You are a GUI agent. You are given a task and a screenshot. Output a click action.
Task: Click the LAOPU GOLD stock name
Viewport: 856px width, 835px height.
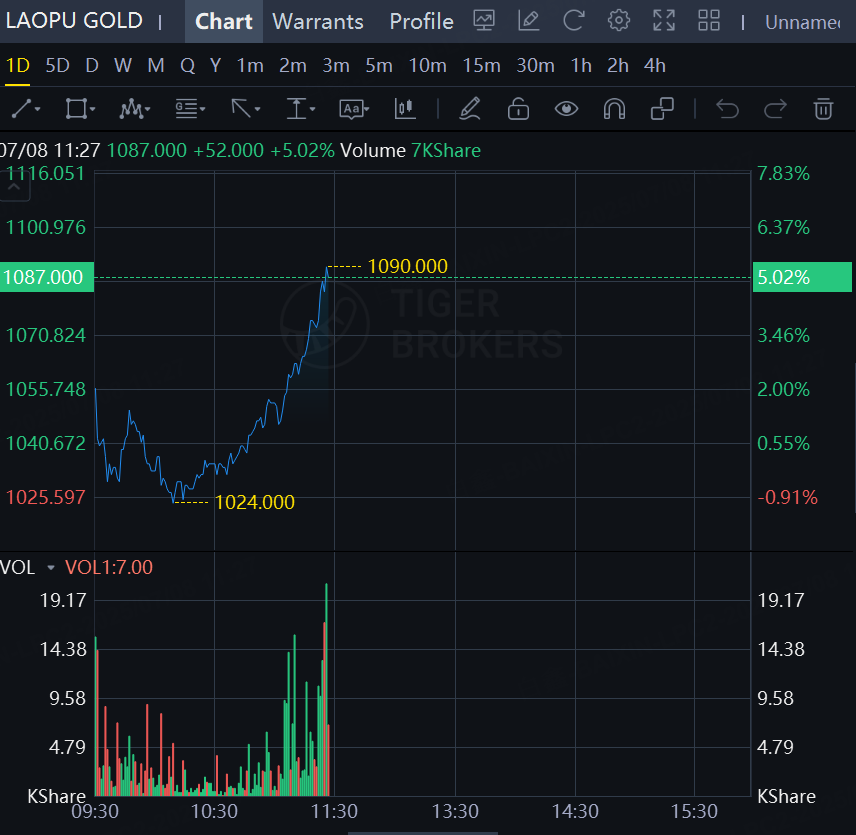pos(74,21)
